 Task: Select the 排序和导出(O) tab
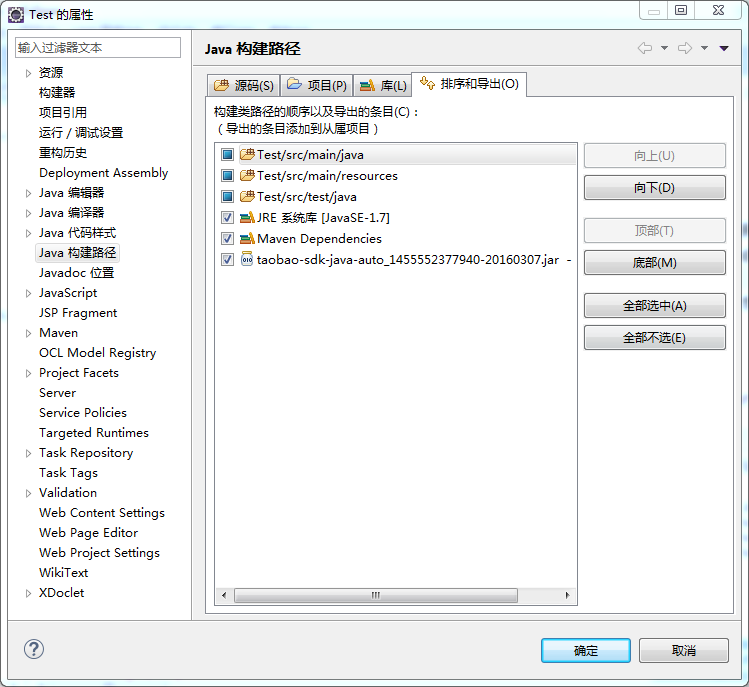(x=469, y=84)
